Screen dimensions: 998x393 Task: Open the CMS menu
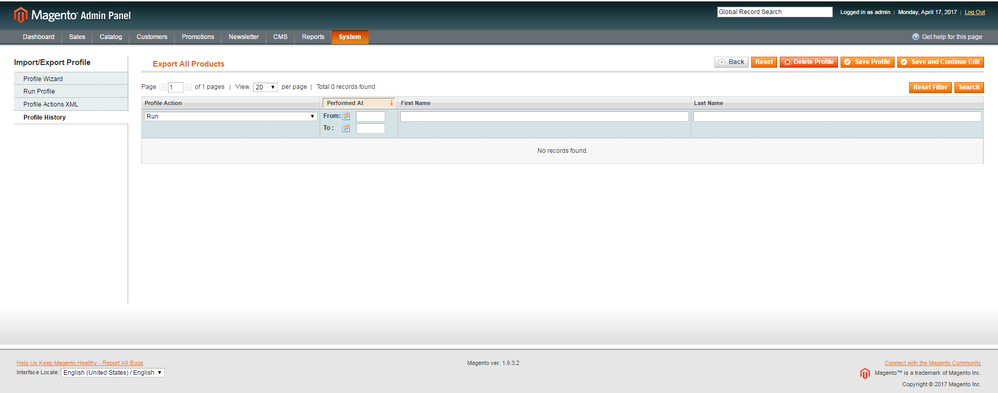click(281, 37)
